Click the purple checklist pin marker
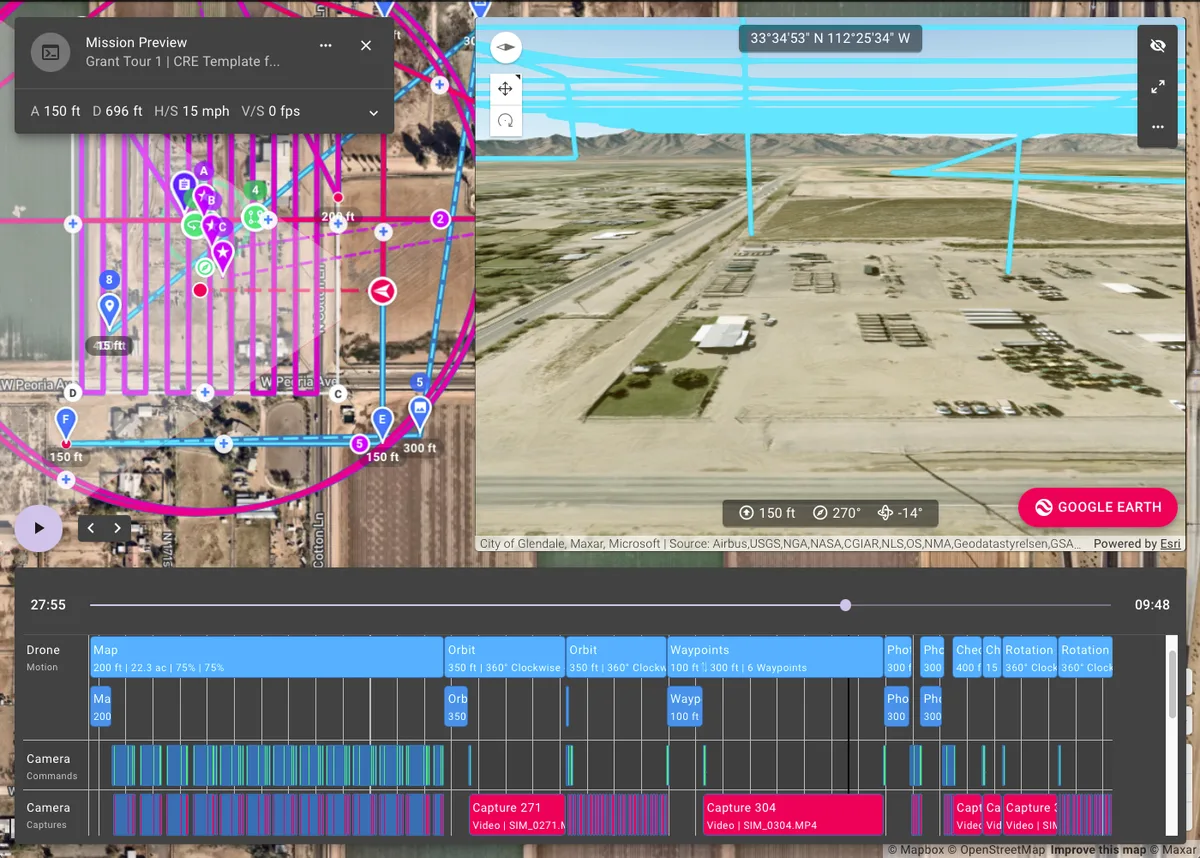Image resolution: width=1200 pixels, height=858 pixels. (x=183, y=188)
